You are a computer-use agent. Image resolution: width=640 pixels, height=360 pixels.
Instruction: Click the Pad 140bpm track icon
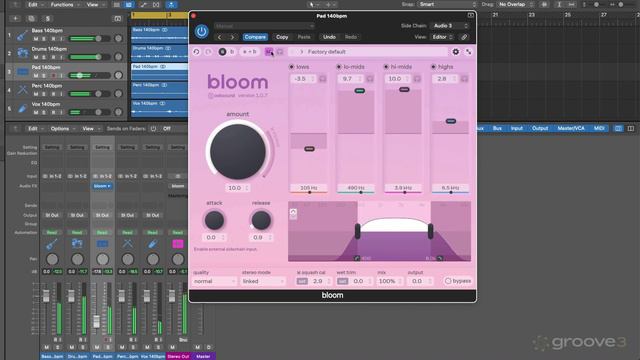tap(22, 72)
